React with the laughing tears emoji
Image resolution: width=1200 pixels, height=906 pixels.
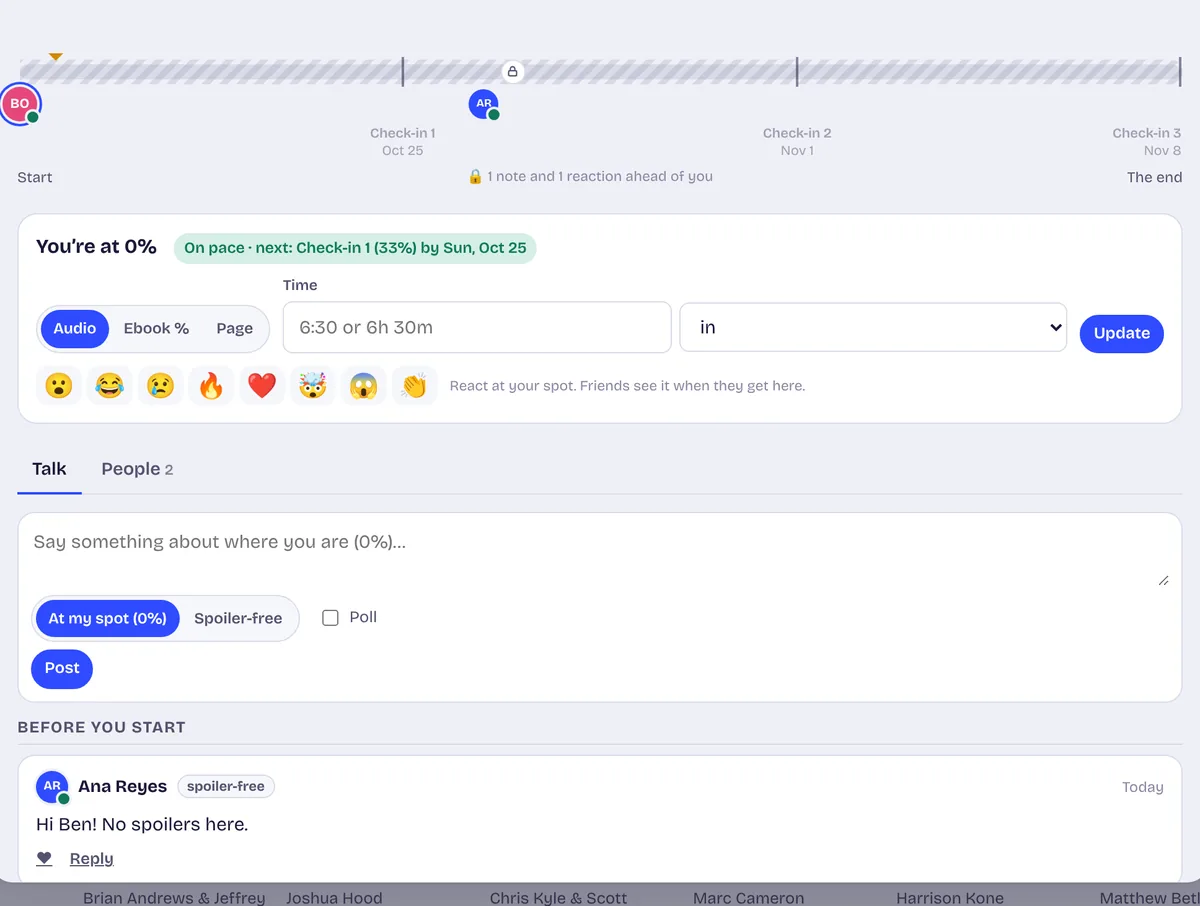click(110, 385)
